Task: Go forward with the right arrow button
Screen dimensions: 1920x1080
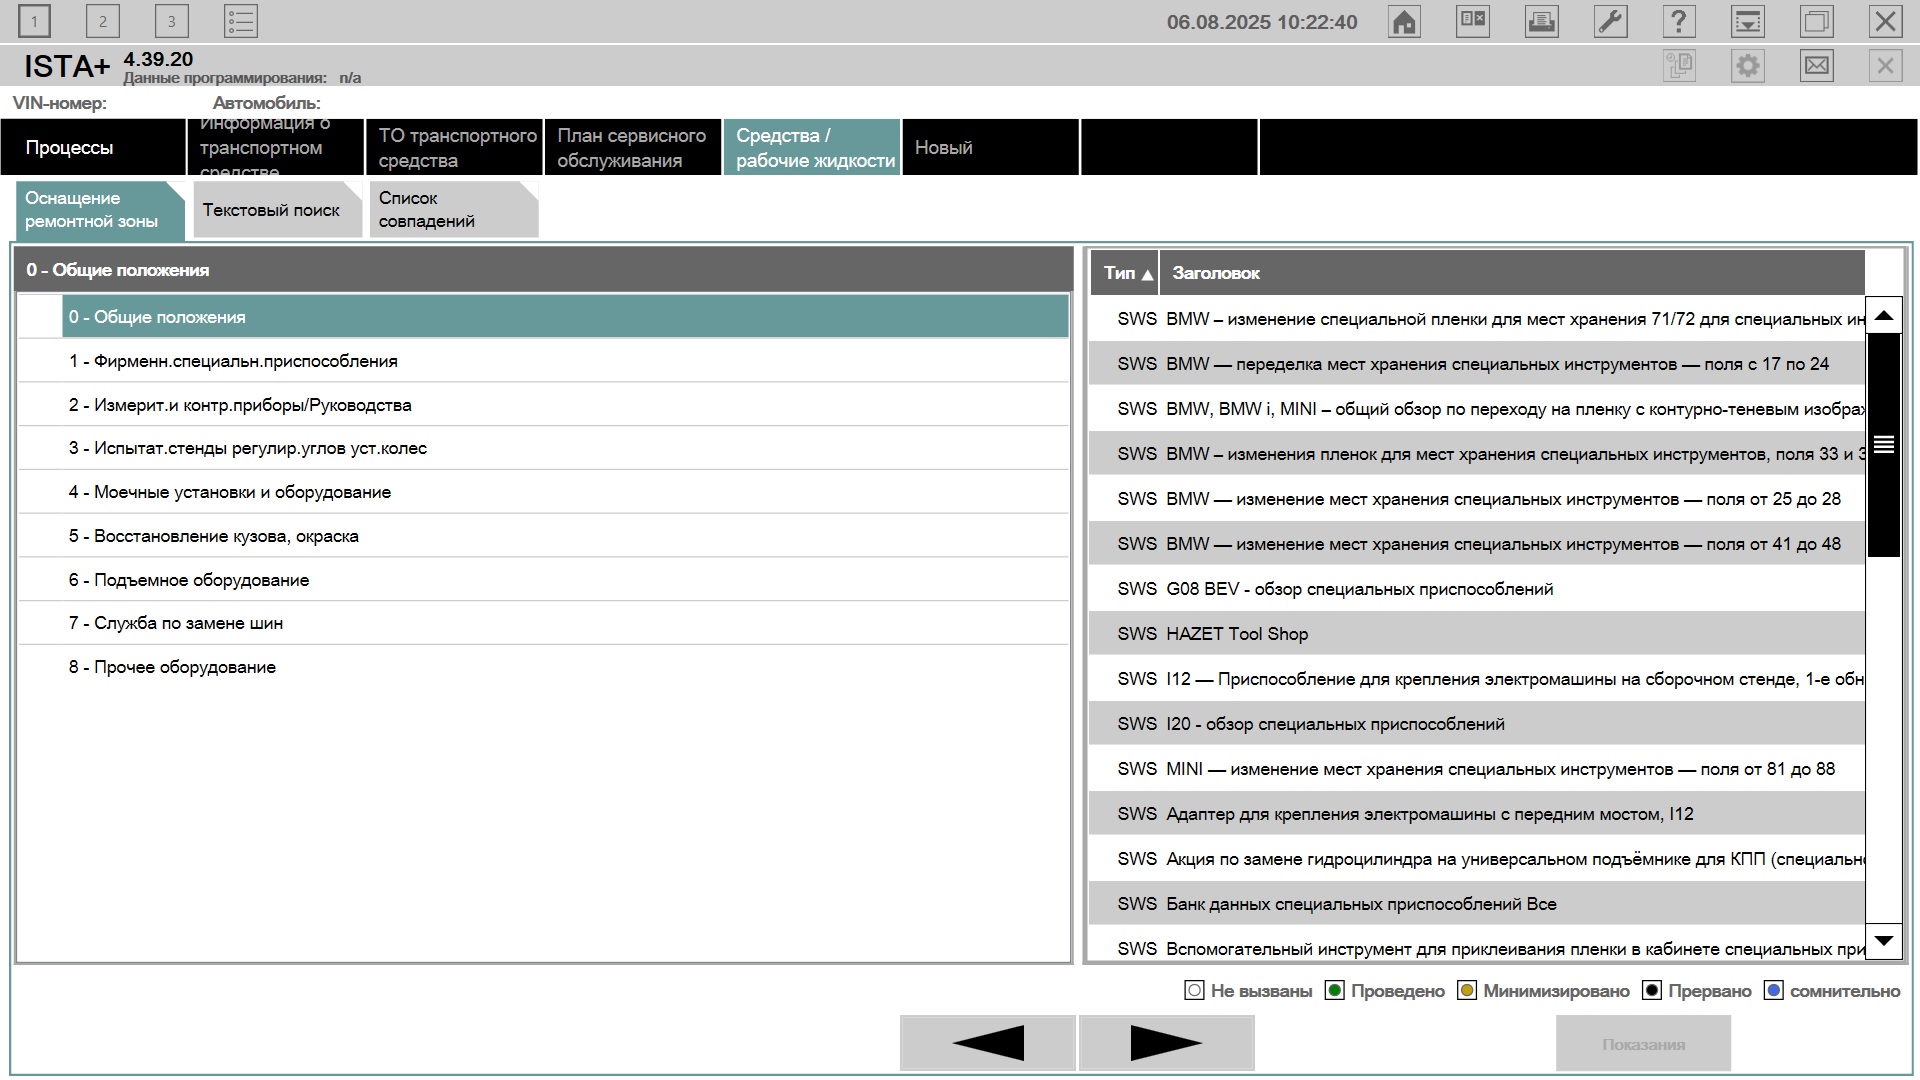Action: 1166,1043
